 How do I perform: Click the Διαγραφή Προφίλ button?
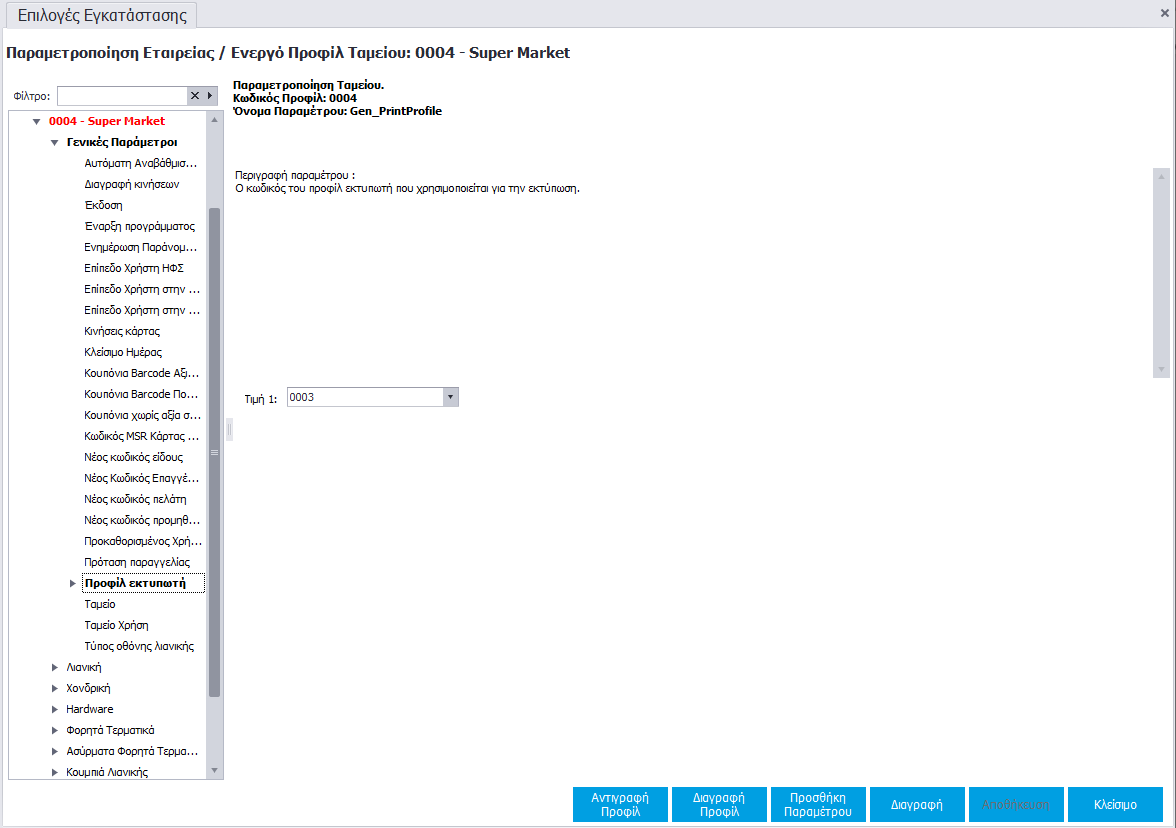[x=719, y=804]
